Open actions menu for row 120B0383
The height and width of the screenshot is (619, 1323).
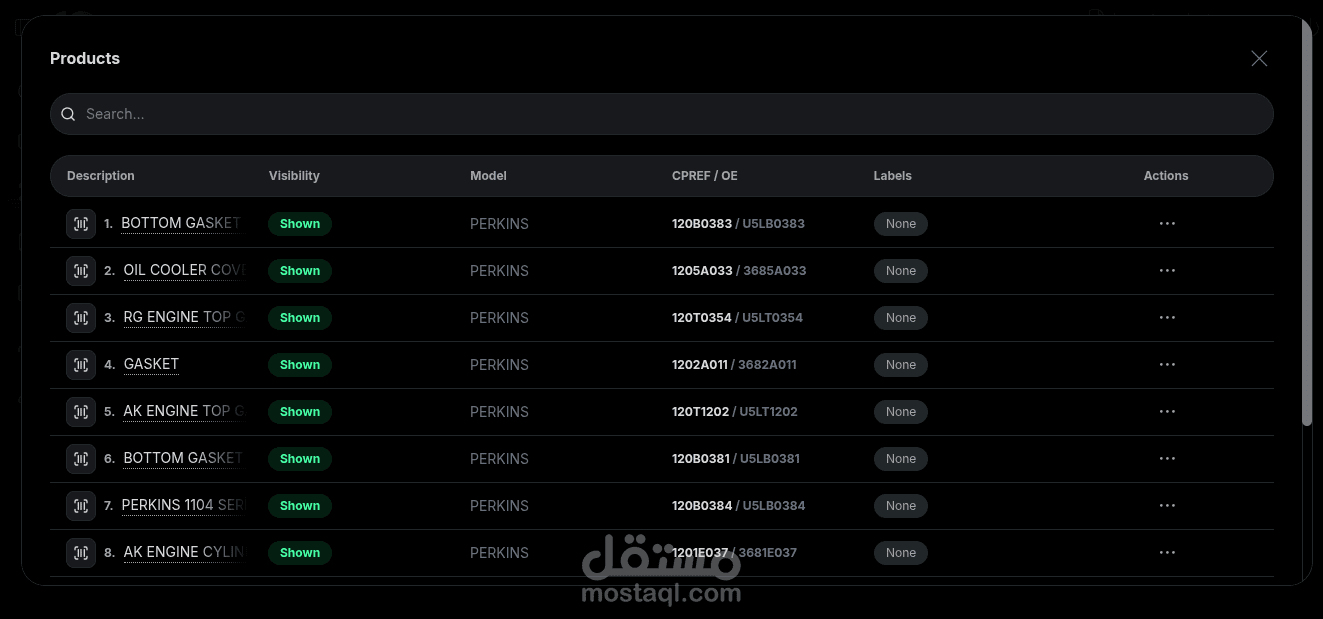[x=1167, y=224]
